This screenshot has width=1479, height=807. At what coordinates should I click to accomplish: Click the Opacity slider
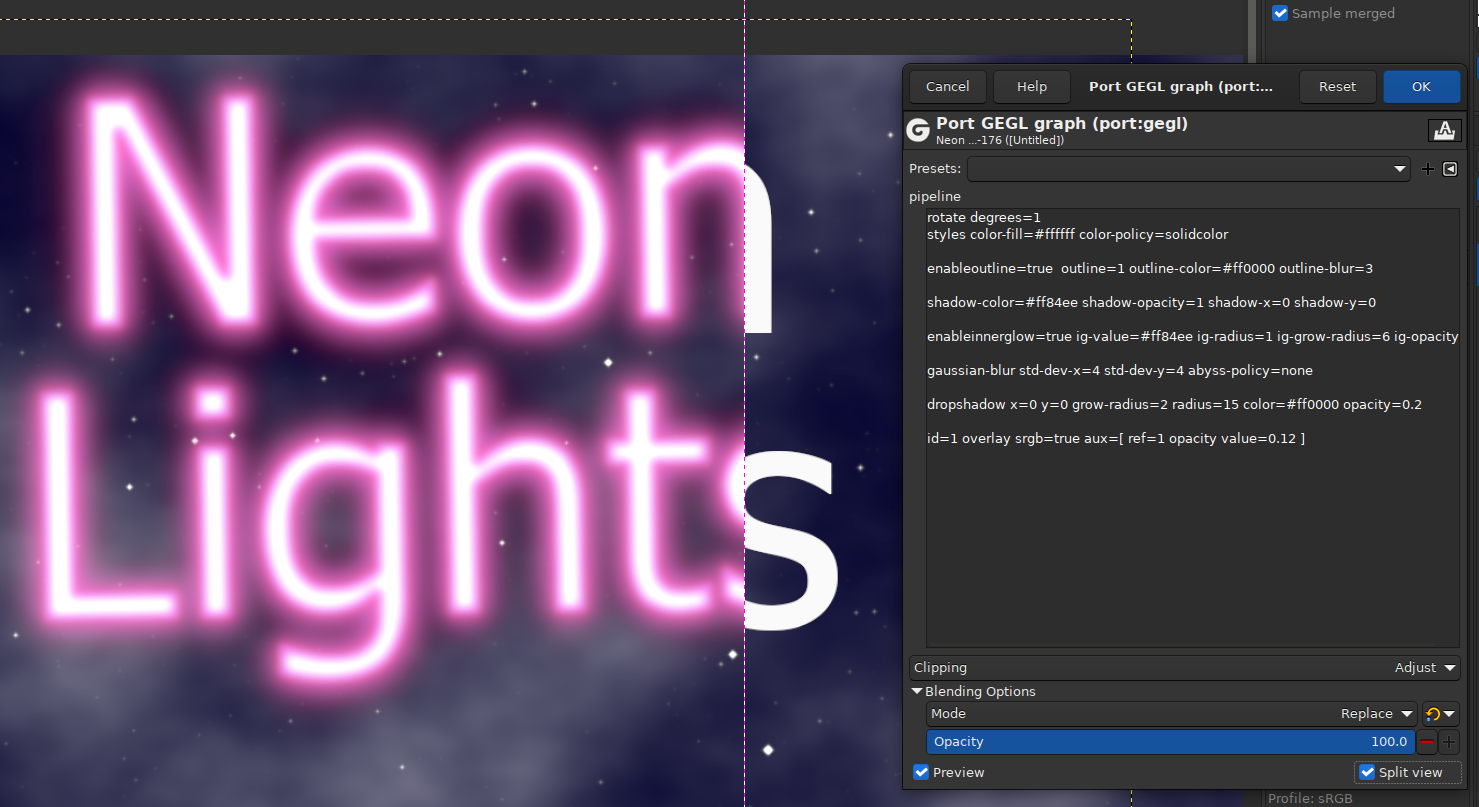pyautogui.click(x=1171, y=742)
